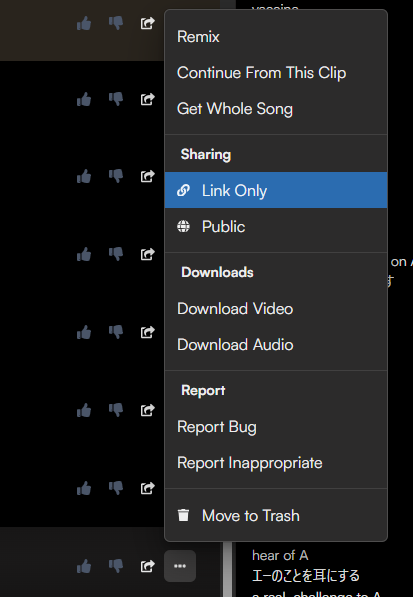This screenshot has width=413, height=597.
Task: Click thumbs down on the top row
Action: pyautogui.click(x=116, y=23)
